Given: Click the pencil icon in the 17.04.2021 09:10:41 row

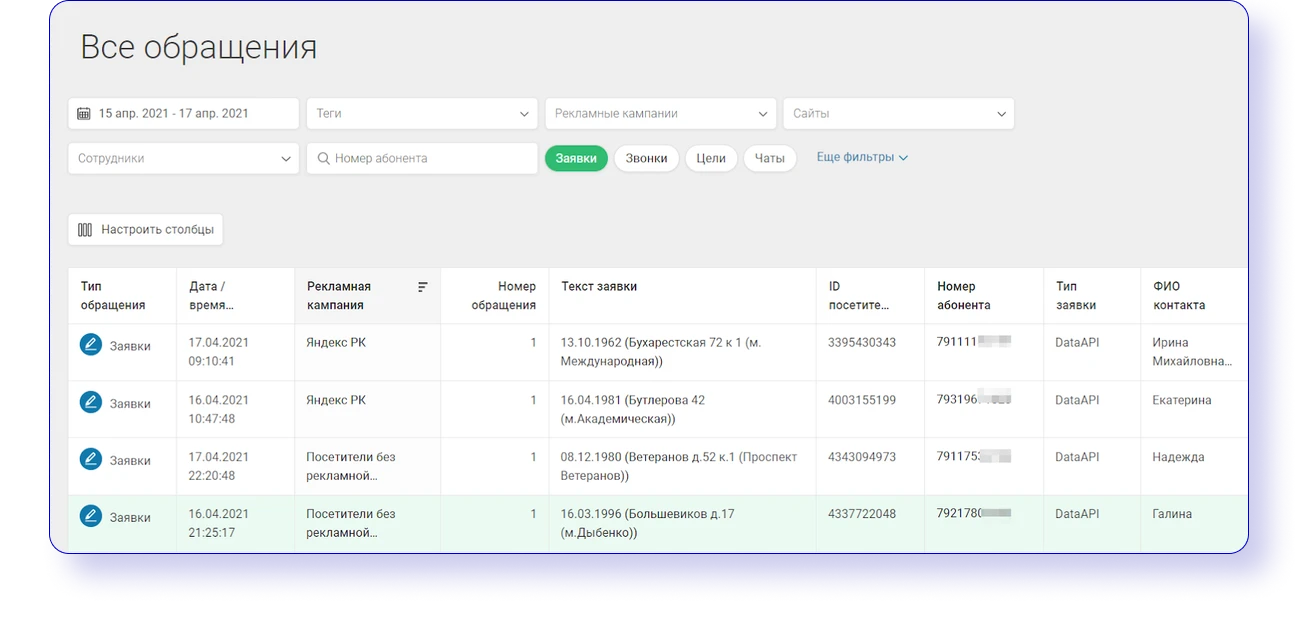Looking at the screenshot, I should click(91, 345).
